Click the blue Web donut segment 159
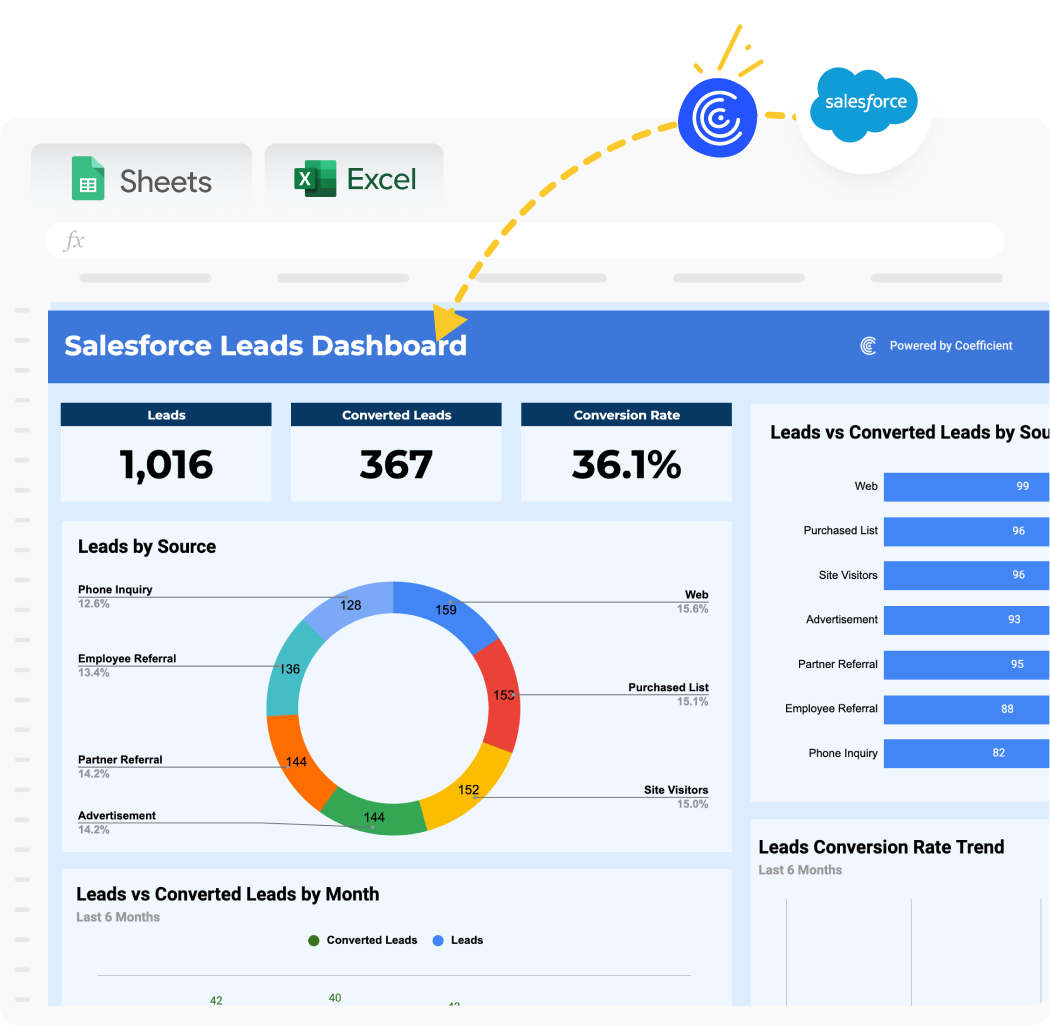Image resolution: width=1050 pixels, height=1026 pixels. pyautogui.click(x=446, y=608)
